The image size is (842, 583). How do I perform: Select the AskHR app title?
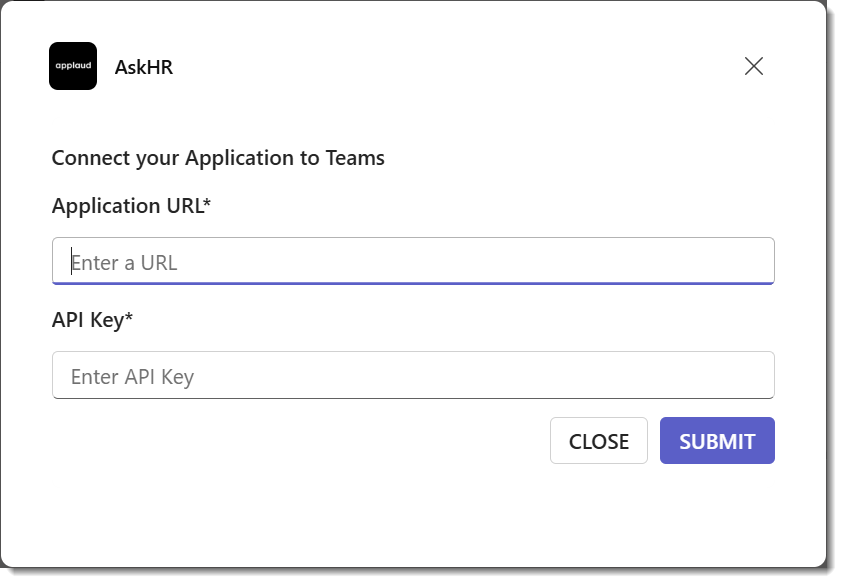(x=144, y=68)
